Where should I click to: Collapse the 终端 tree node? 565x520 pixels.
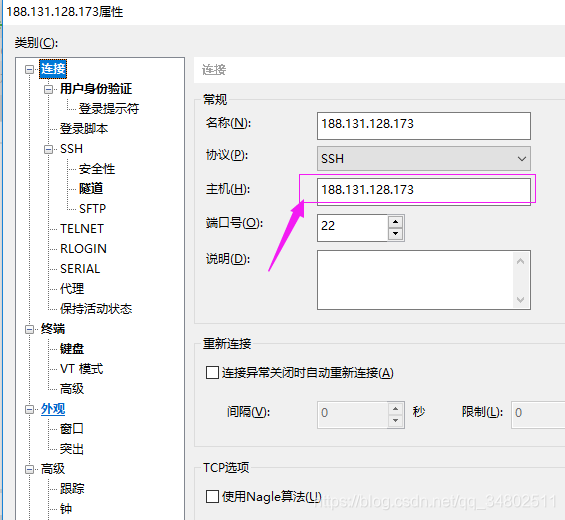pos(30,329)
